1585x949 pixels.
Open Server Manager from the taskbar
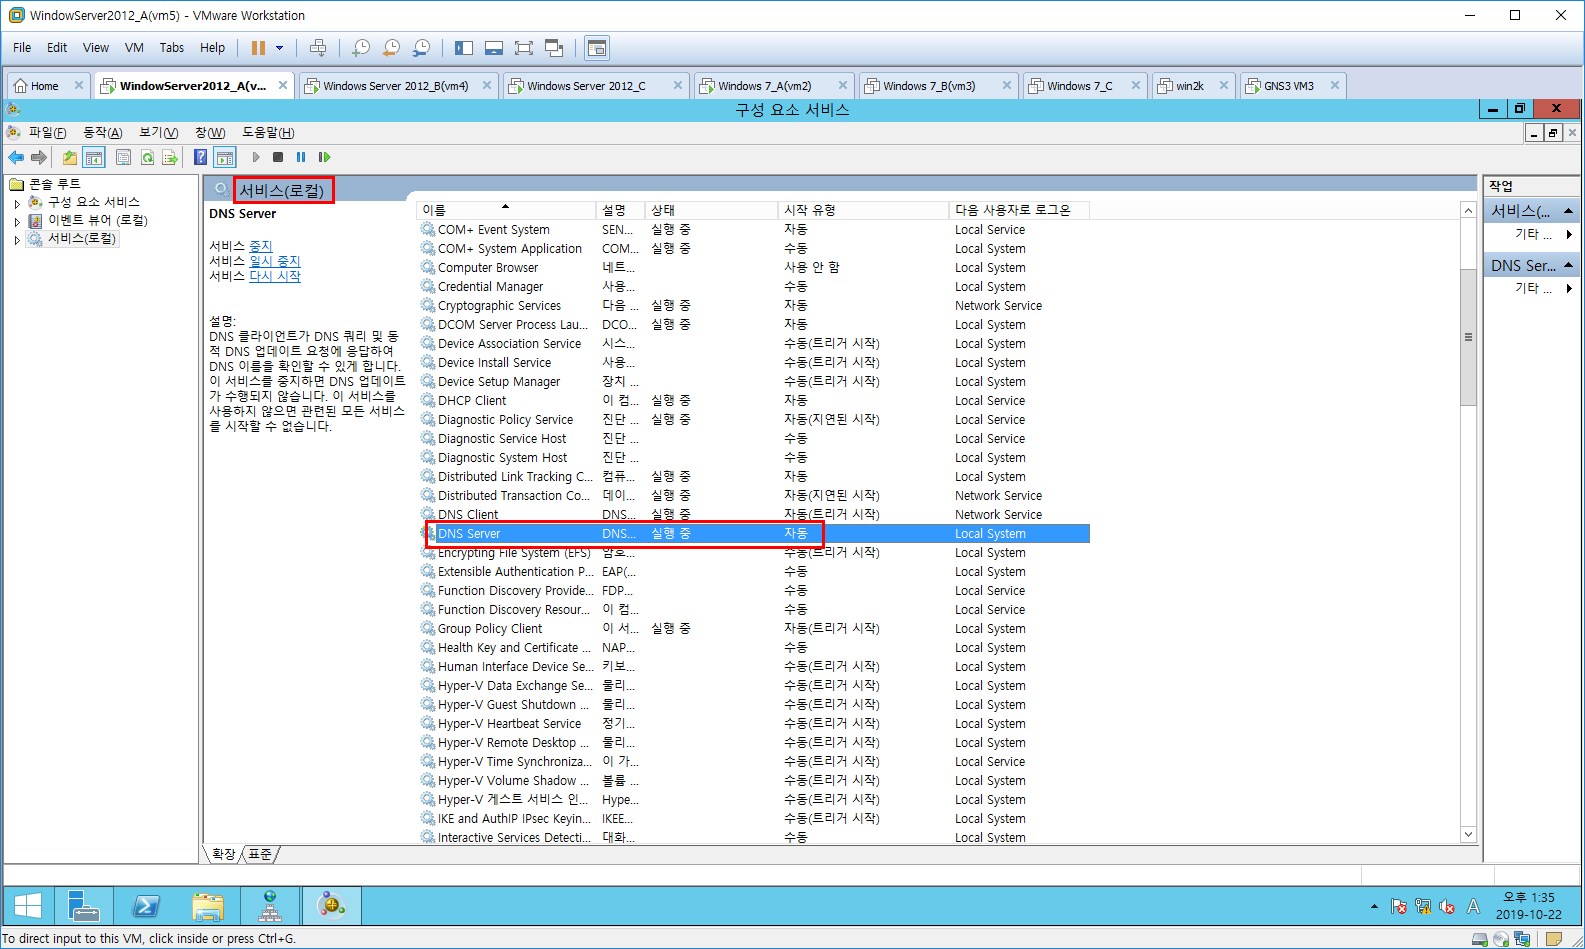[83, 906]
